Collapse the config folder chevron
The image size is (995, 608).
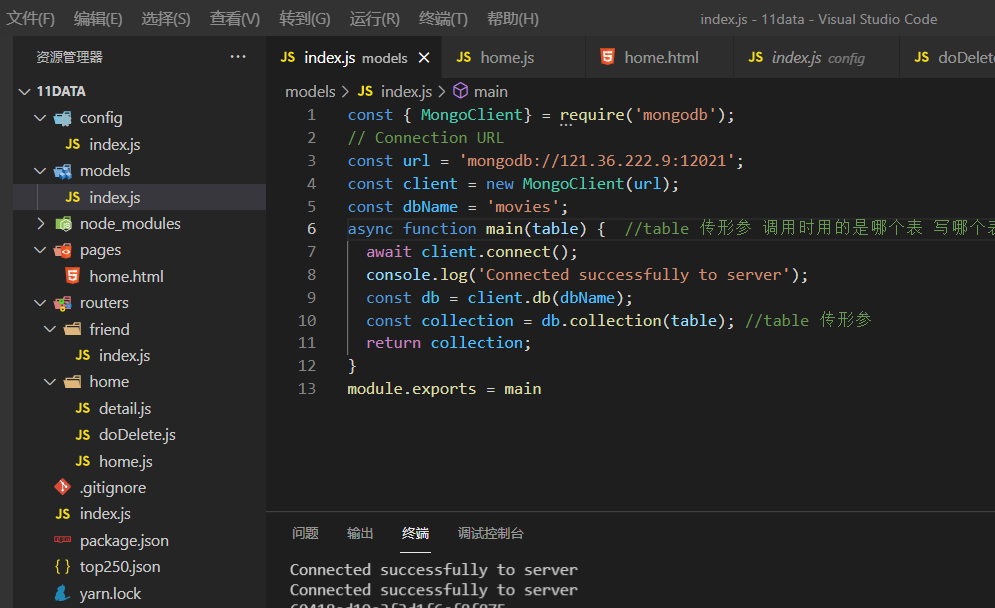point(40,118)
